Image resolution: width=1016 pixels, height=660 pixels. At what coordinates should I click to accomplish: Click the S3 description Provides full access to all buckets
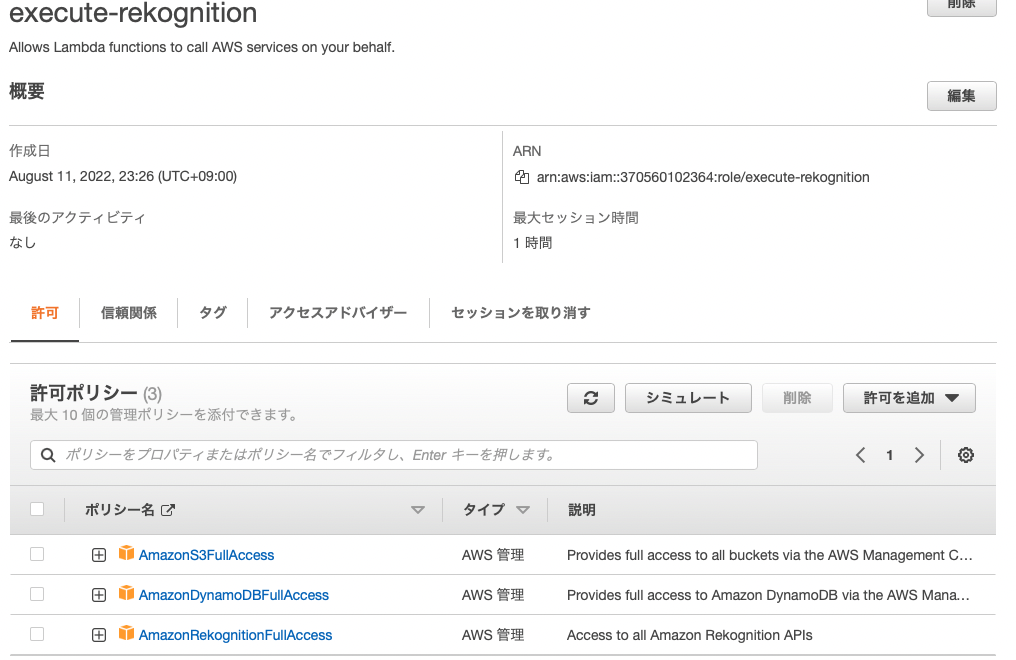click(770, 555)
